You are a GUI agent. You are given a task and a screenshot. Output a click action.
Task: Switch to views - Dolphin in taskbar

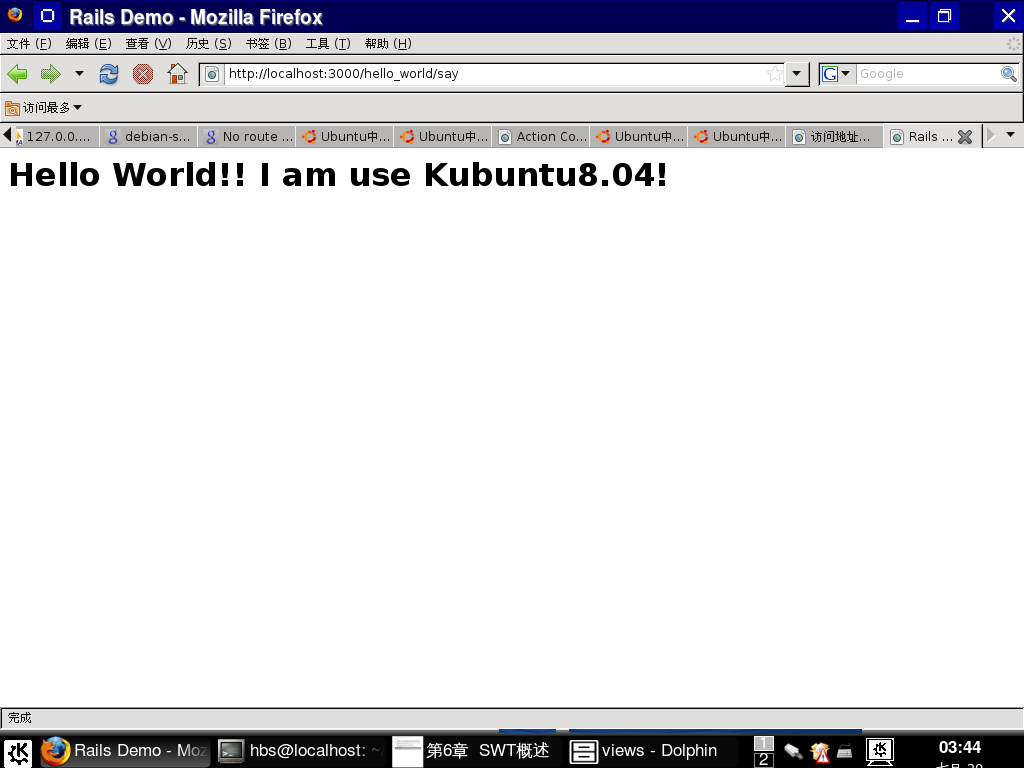pos(652,751)
